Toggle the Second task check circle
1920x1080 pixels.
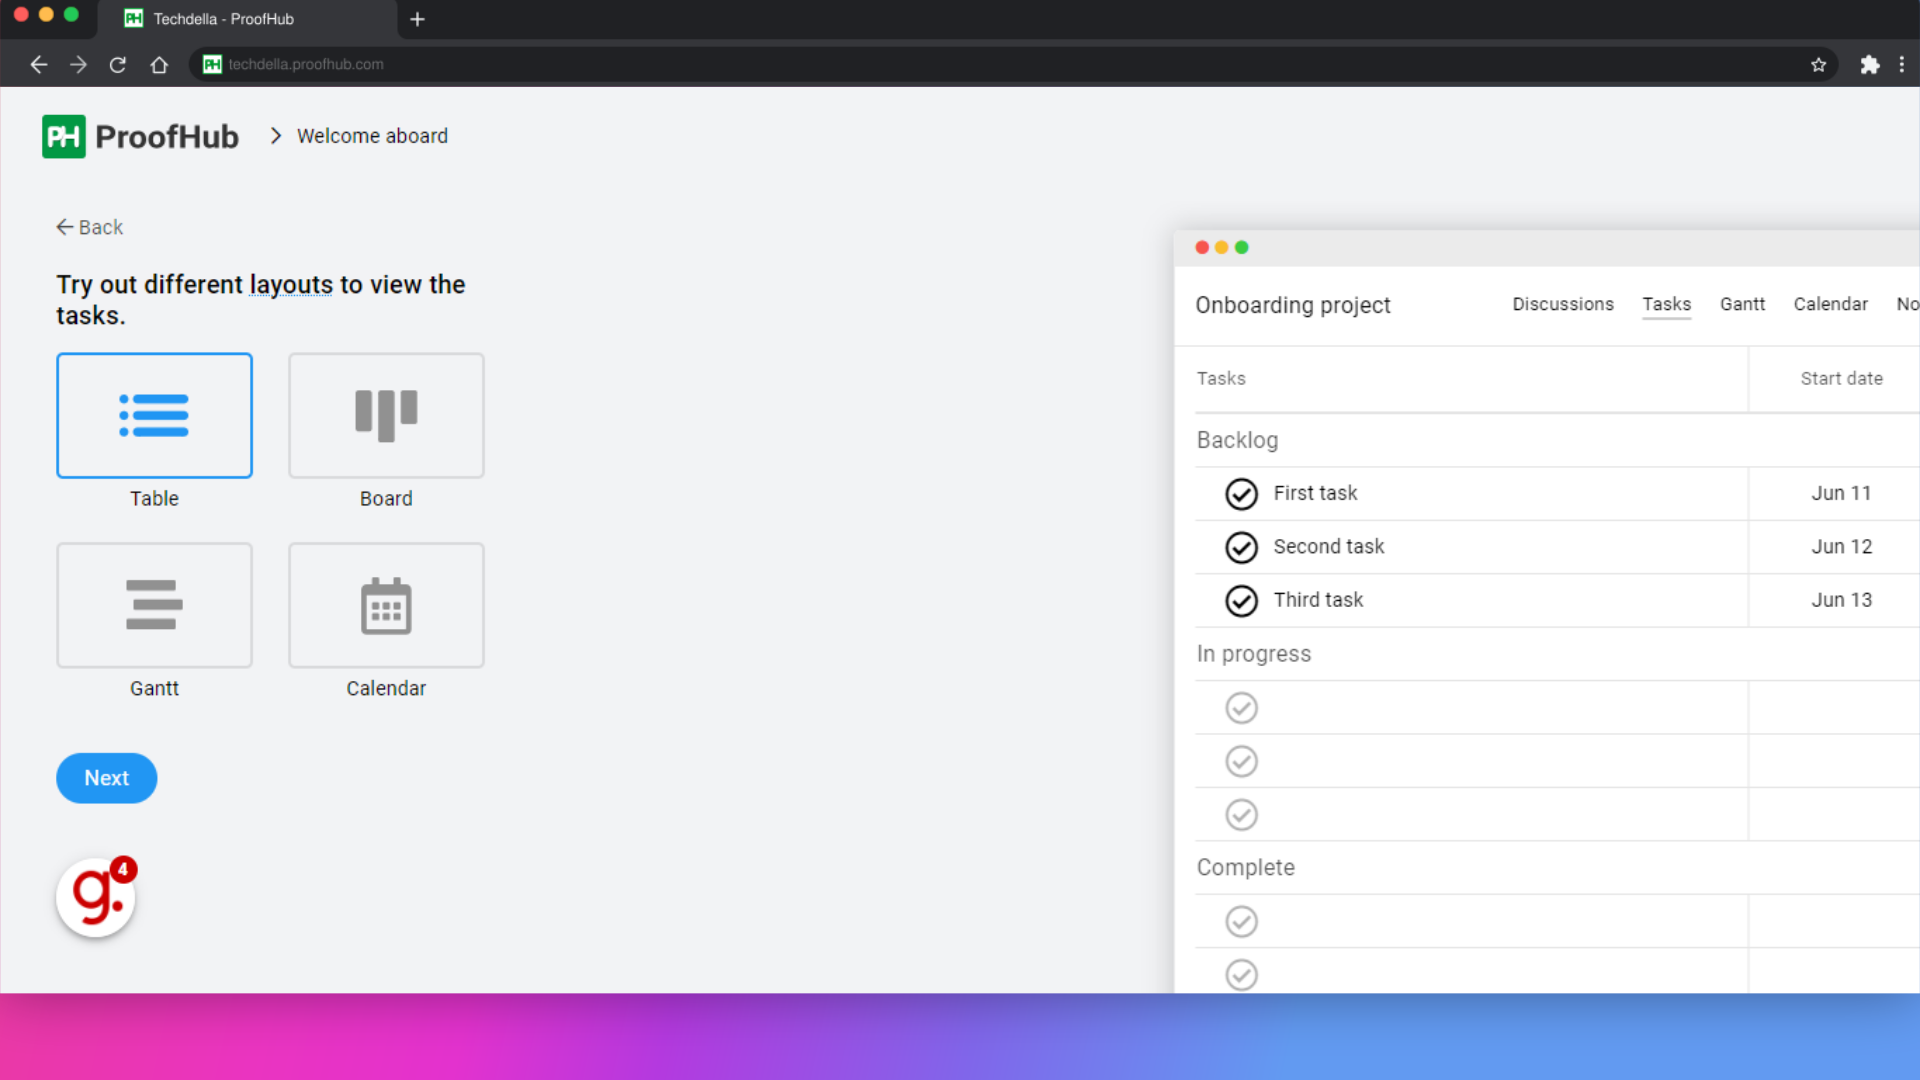click(x=1241, y=547)
